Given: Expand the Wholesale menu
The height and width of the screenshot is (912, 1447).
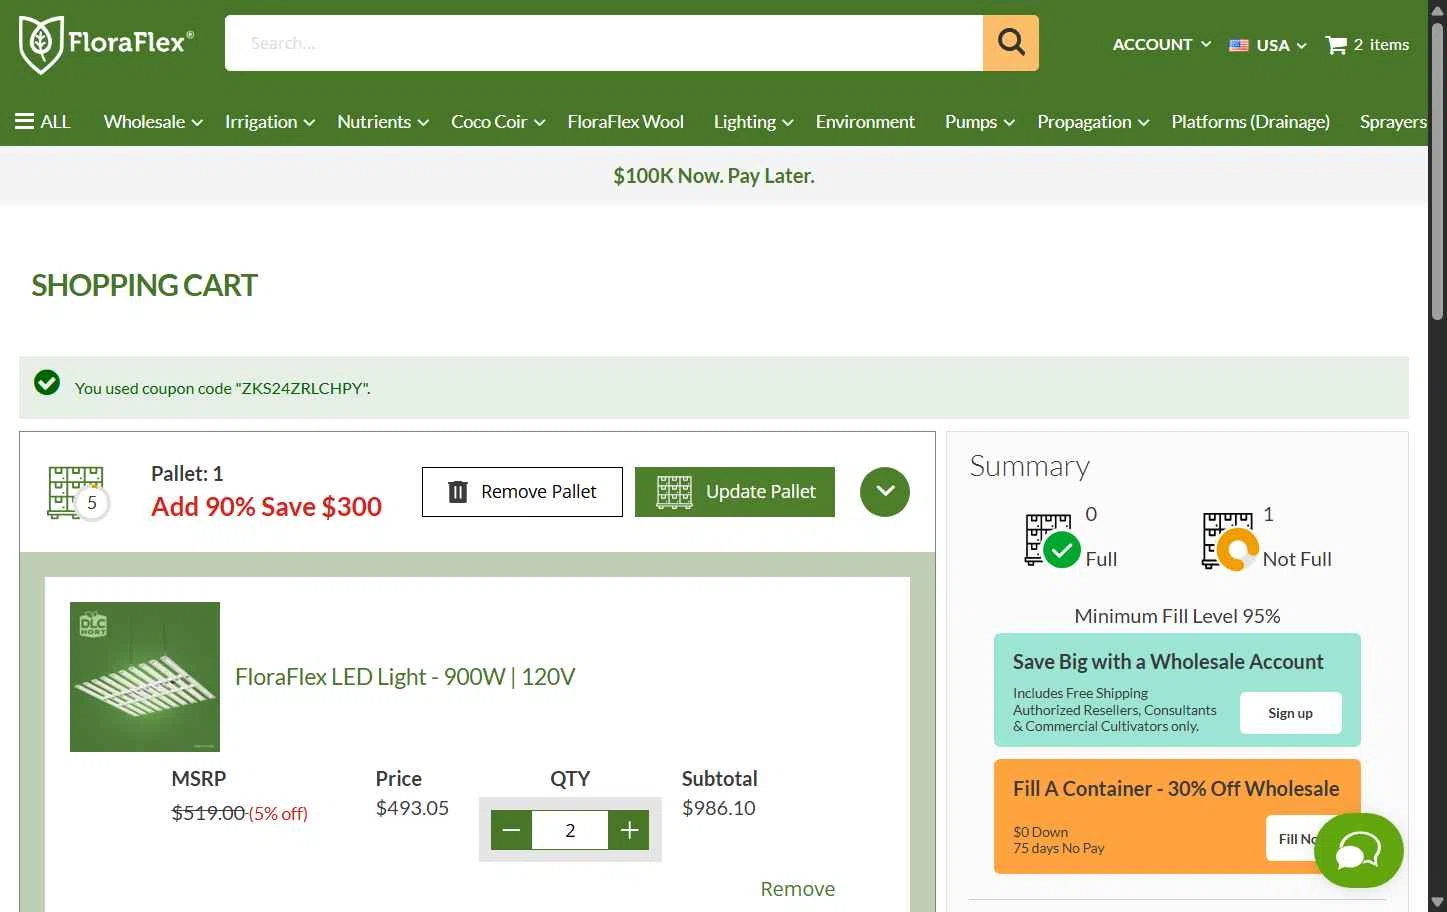Looking at the screenshot, I should (x=153, y=122).
